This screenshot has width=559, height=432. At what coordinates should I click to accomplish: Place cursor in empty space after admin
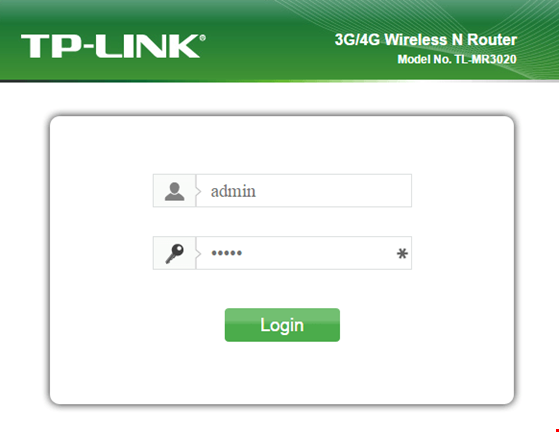(332, 191)
